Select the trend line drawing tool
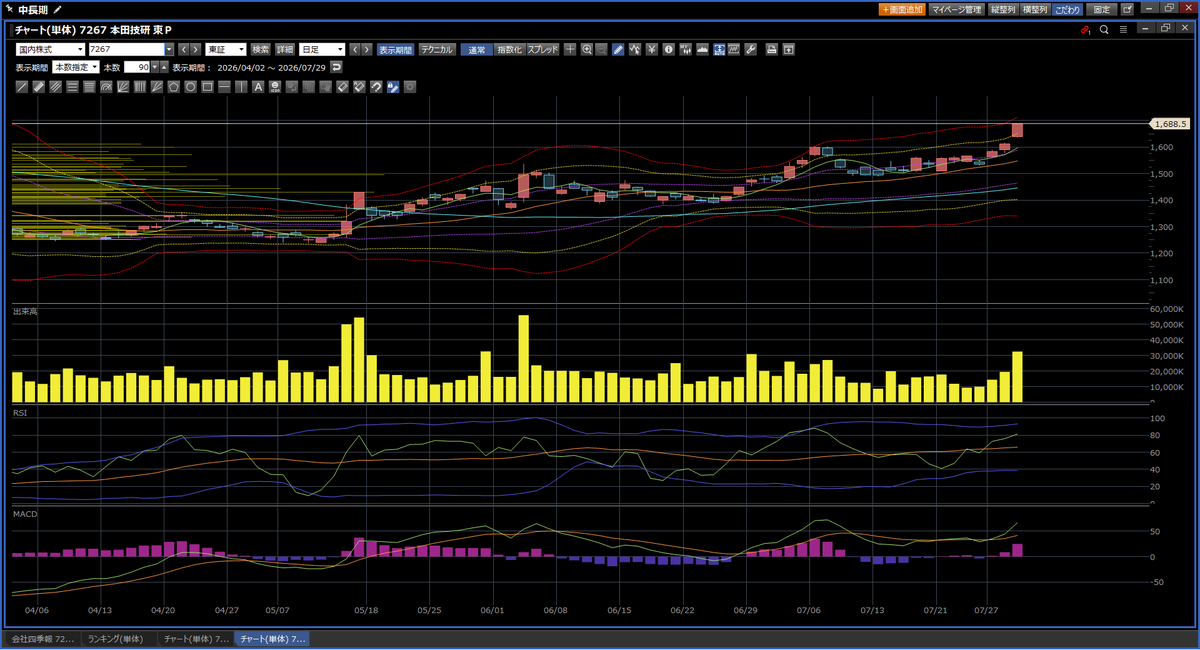 tap(22, 87)
